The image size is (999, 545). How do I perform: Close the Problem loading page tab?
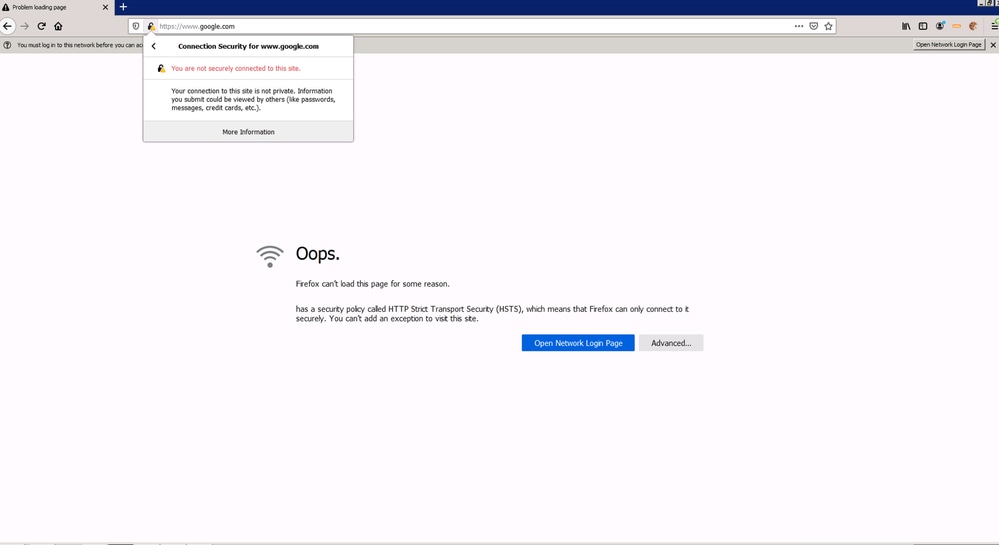point(105,7)
